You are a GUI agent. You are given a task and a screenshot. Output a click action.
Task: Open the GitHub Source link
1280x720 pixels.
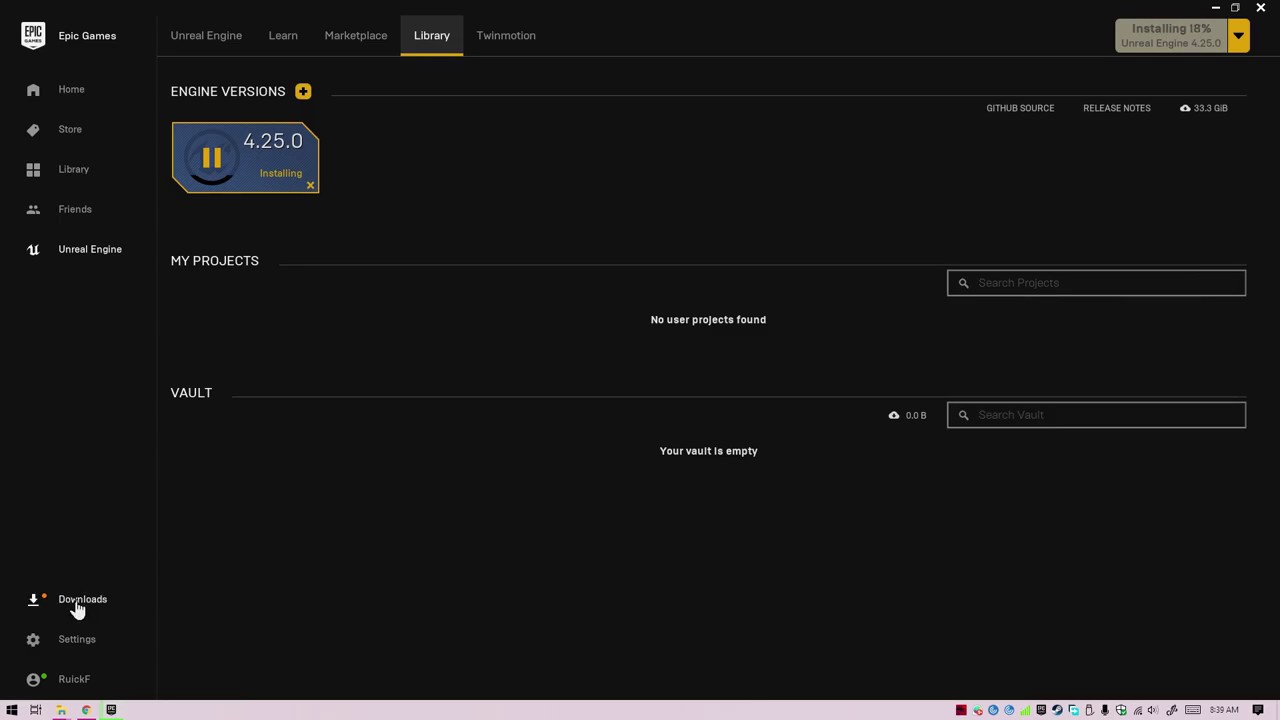[1020, 108]
